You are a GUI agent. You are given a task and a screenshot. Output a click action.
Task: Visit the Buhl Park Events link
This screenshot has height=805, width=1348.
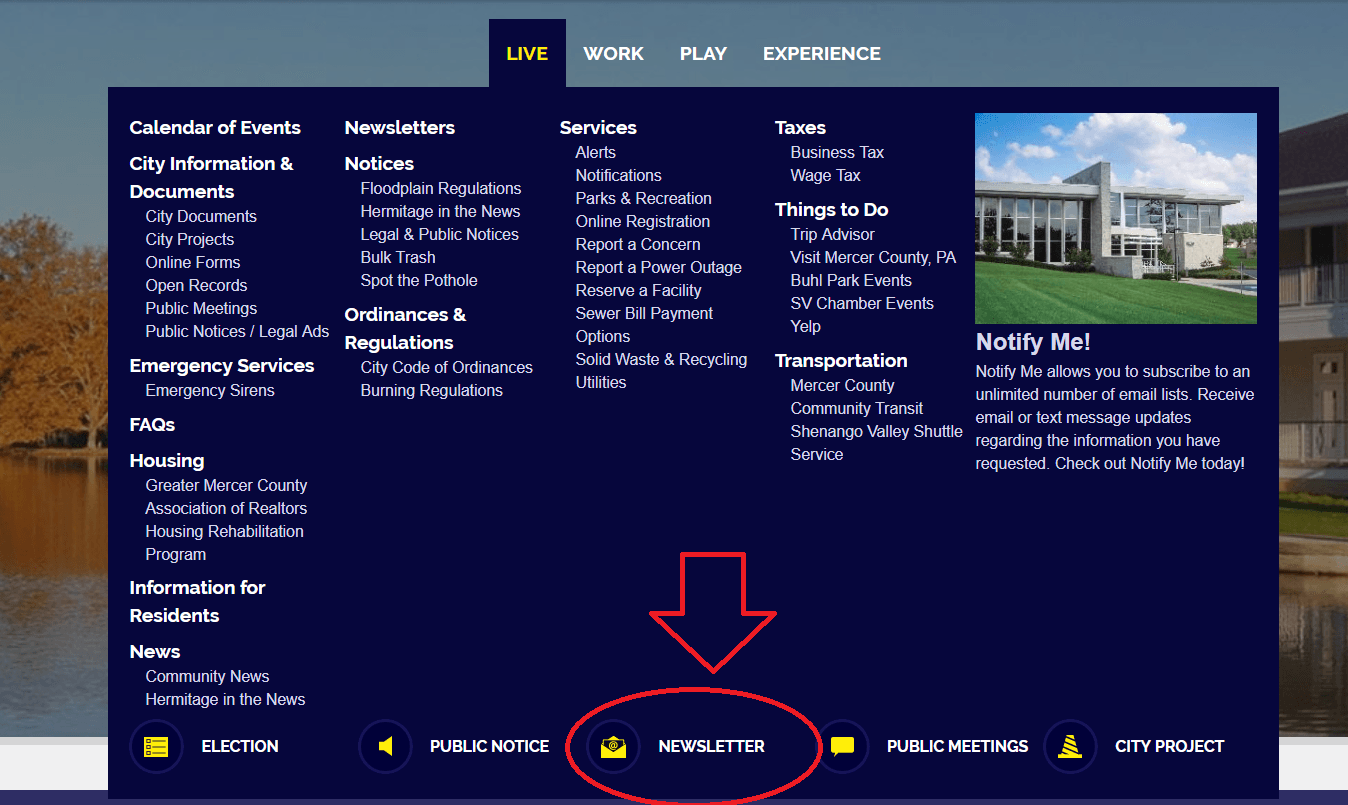[851, 281]
